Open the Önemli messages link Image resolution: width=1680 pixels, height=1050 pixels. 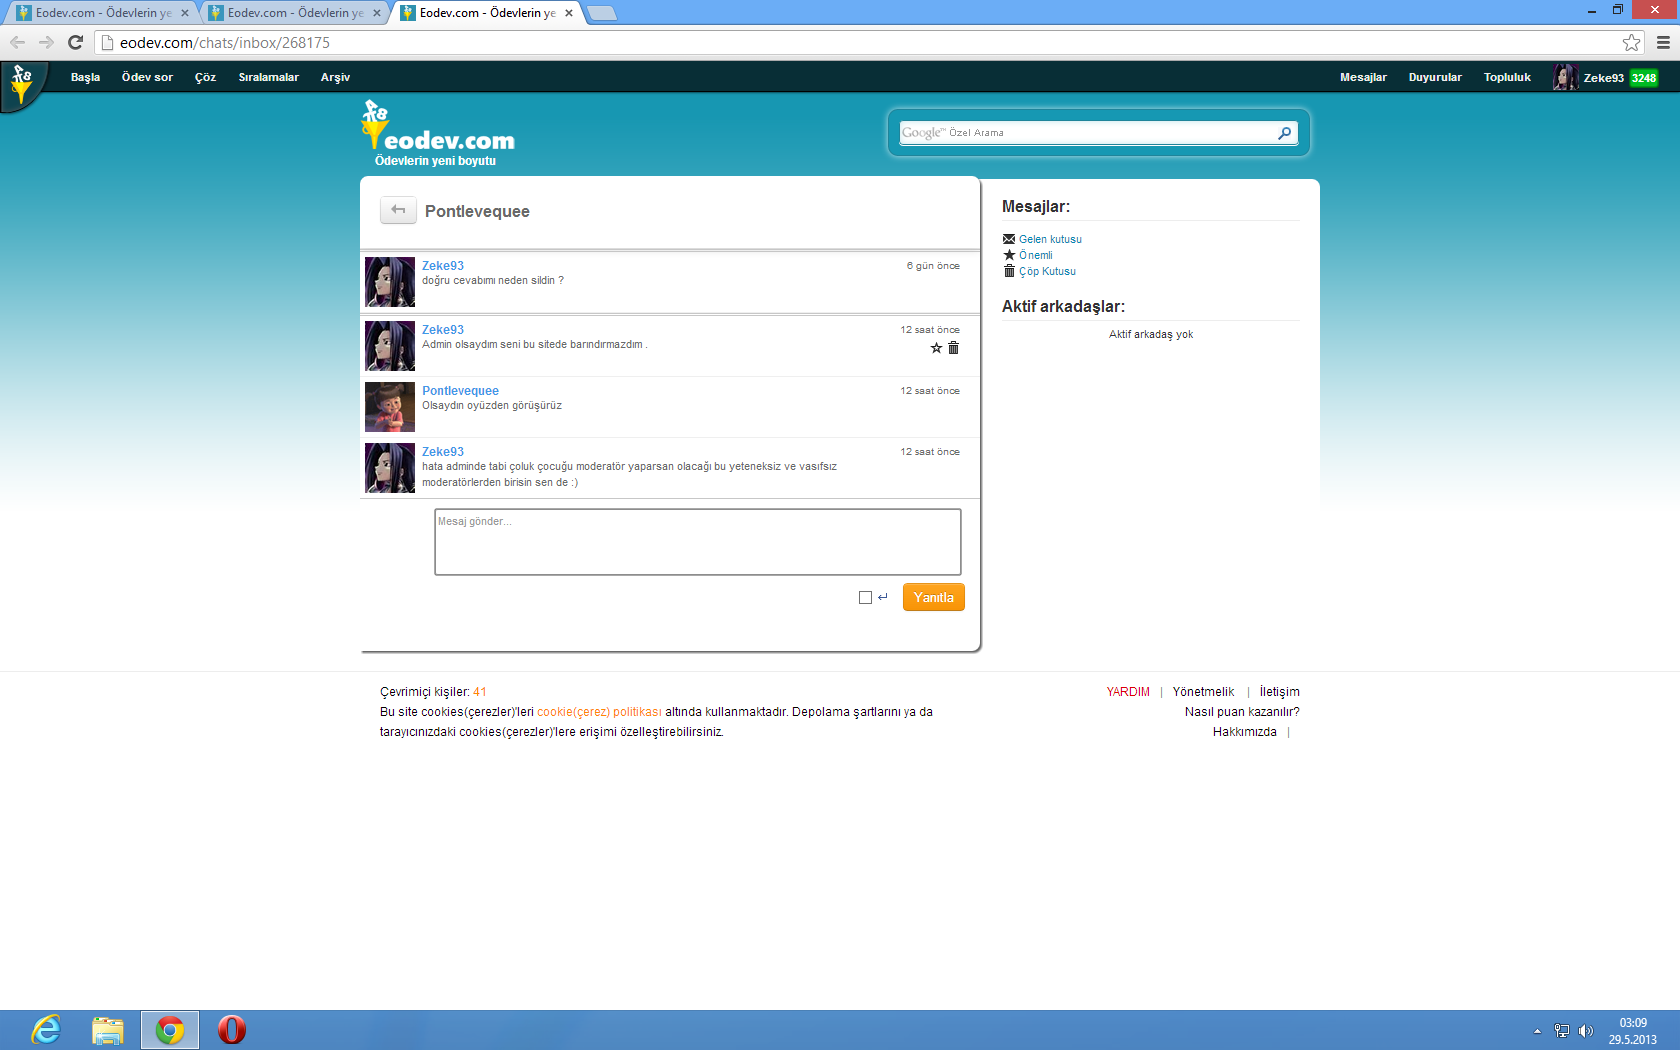(1036, 255)
